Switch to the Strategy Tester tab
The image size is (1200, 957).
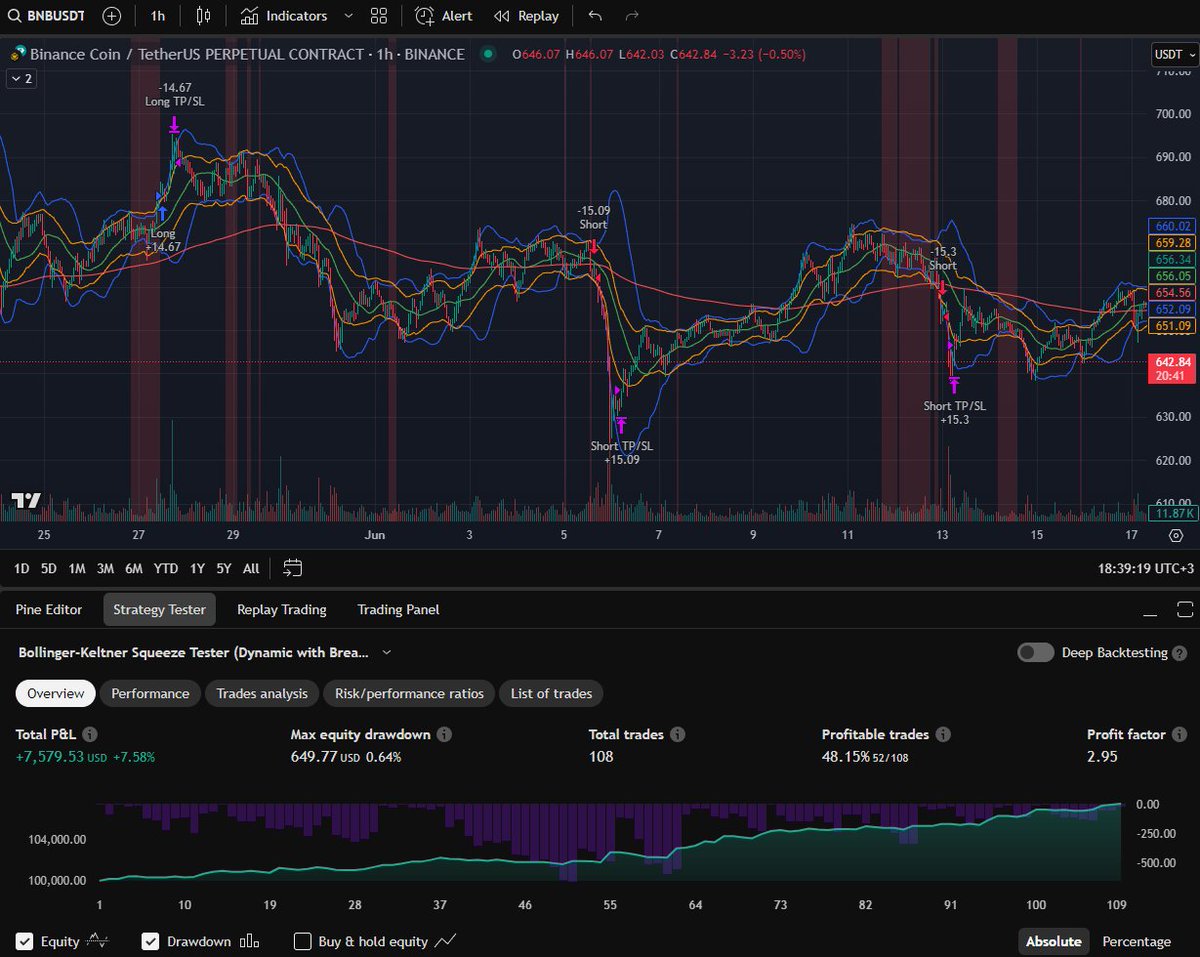pyautogui.click(x=159, y=609)
